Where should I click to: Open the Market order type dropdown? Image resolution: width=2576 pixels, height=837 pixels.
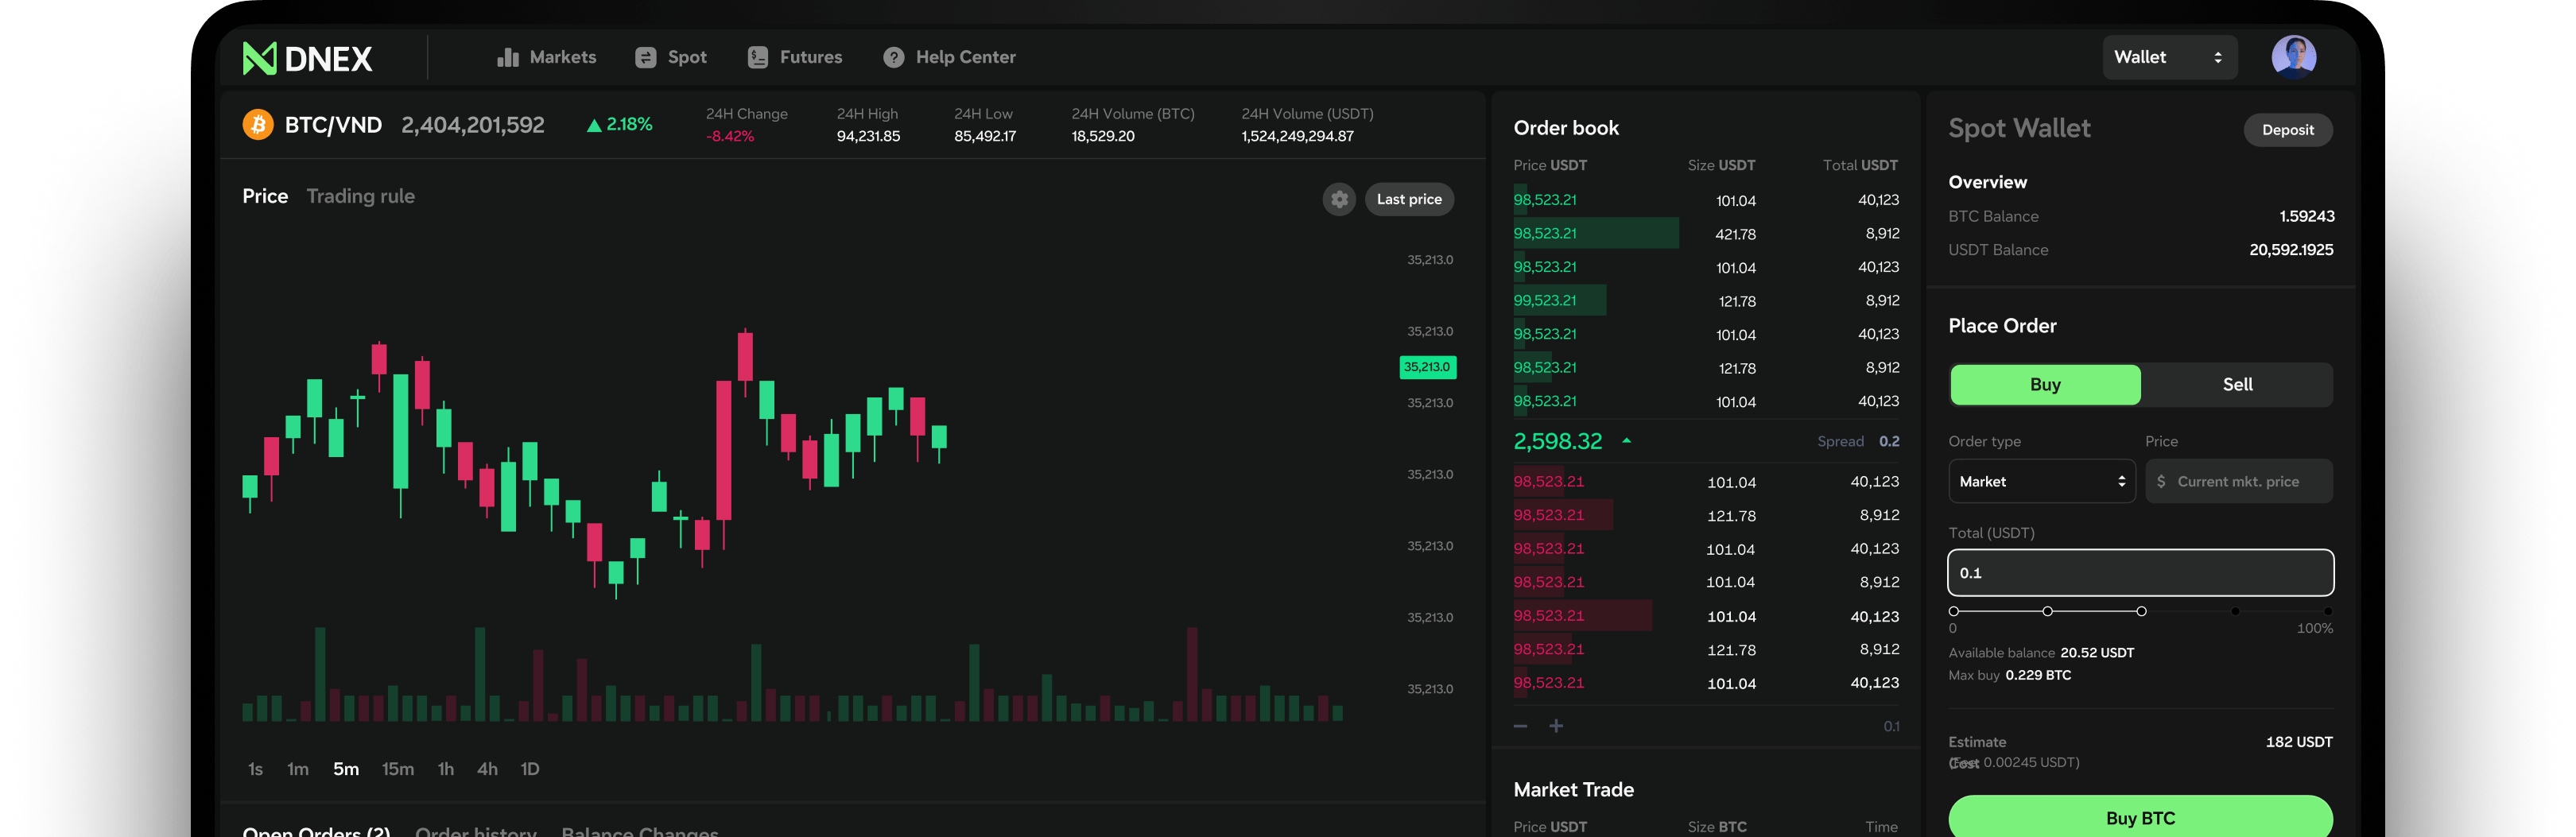(x=2041, y=482)
